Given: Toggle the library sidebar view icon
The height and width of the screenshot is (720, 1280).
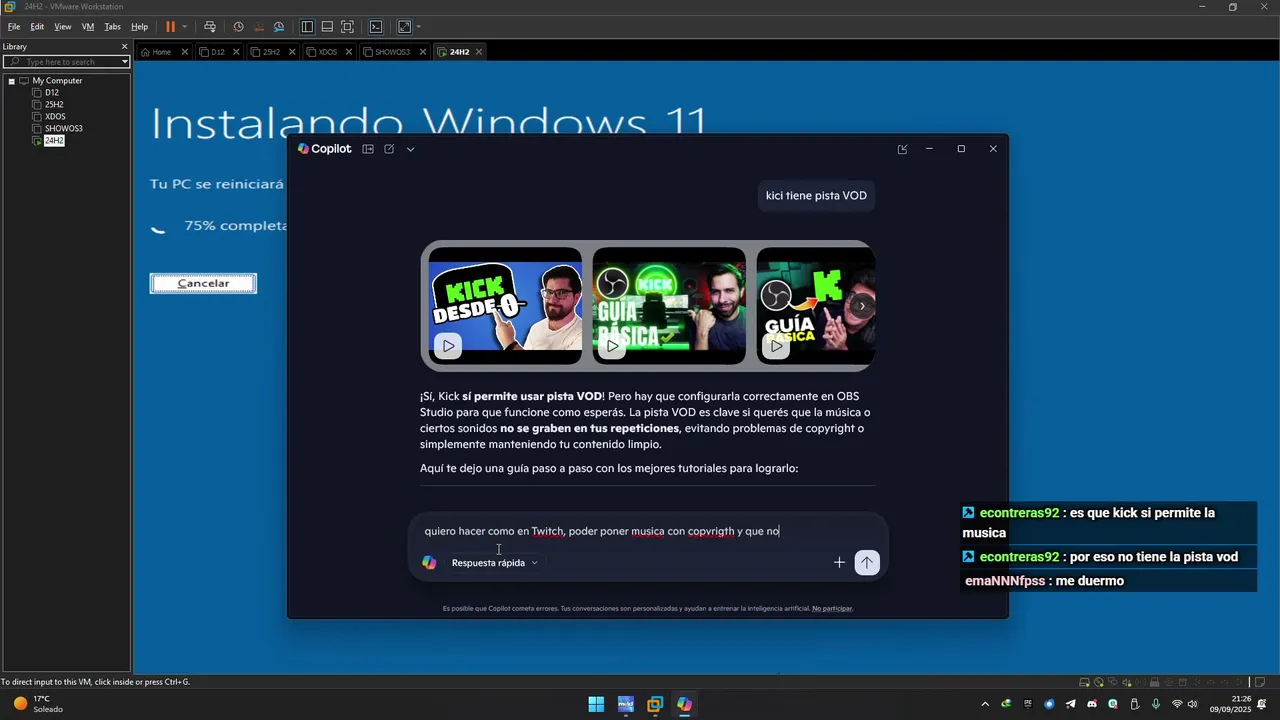Looking at the screenshot, I should 307,27.
